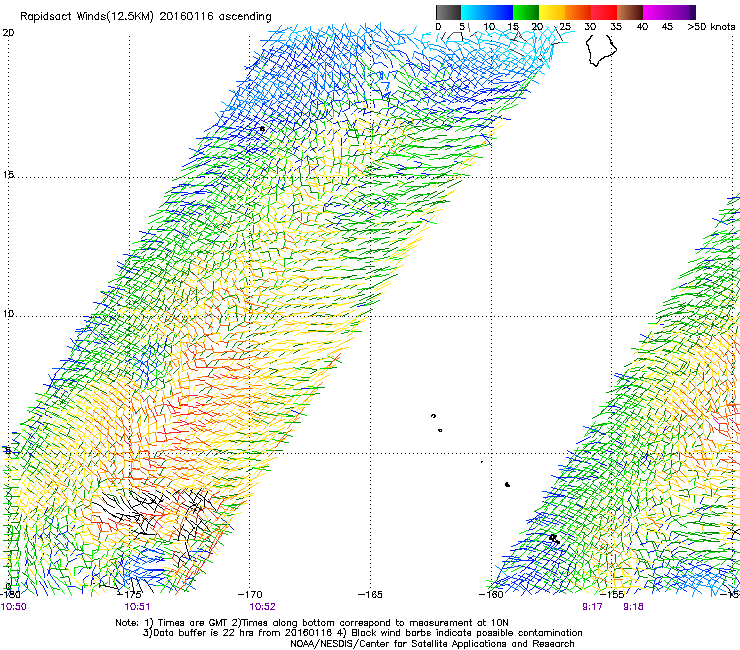Click the longitude label "-165"
The image size is (740, 650).
(x=370, y=594)
